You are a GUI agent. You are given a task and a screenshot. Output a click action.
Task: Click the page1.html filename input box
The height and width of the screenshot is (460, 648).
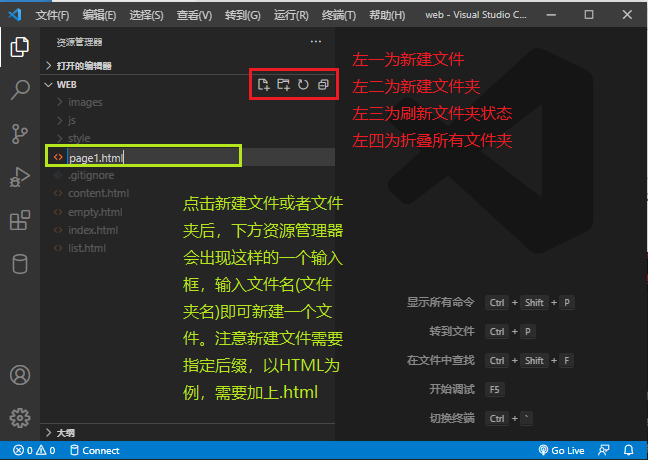point(150,157)
